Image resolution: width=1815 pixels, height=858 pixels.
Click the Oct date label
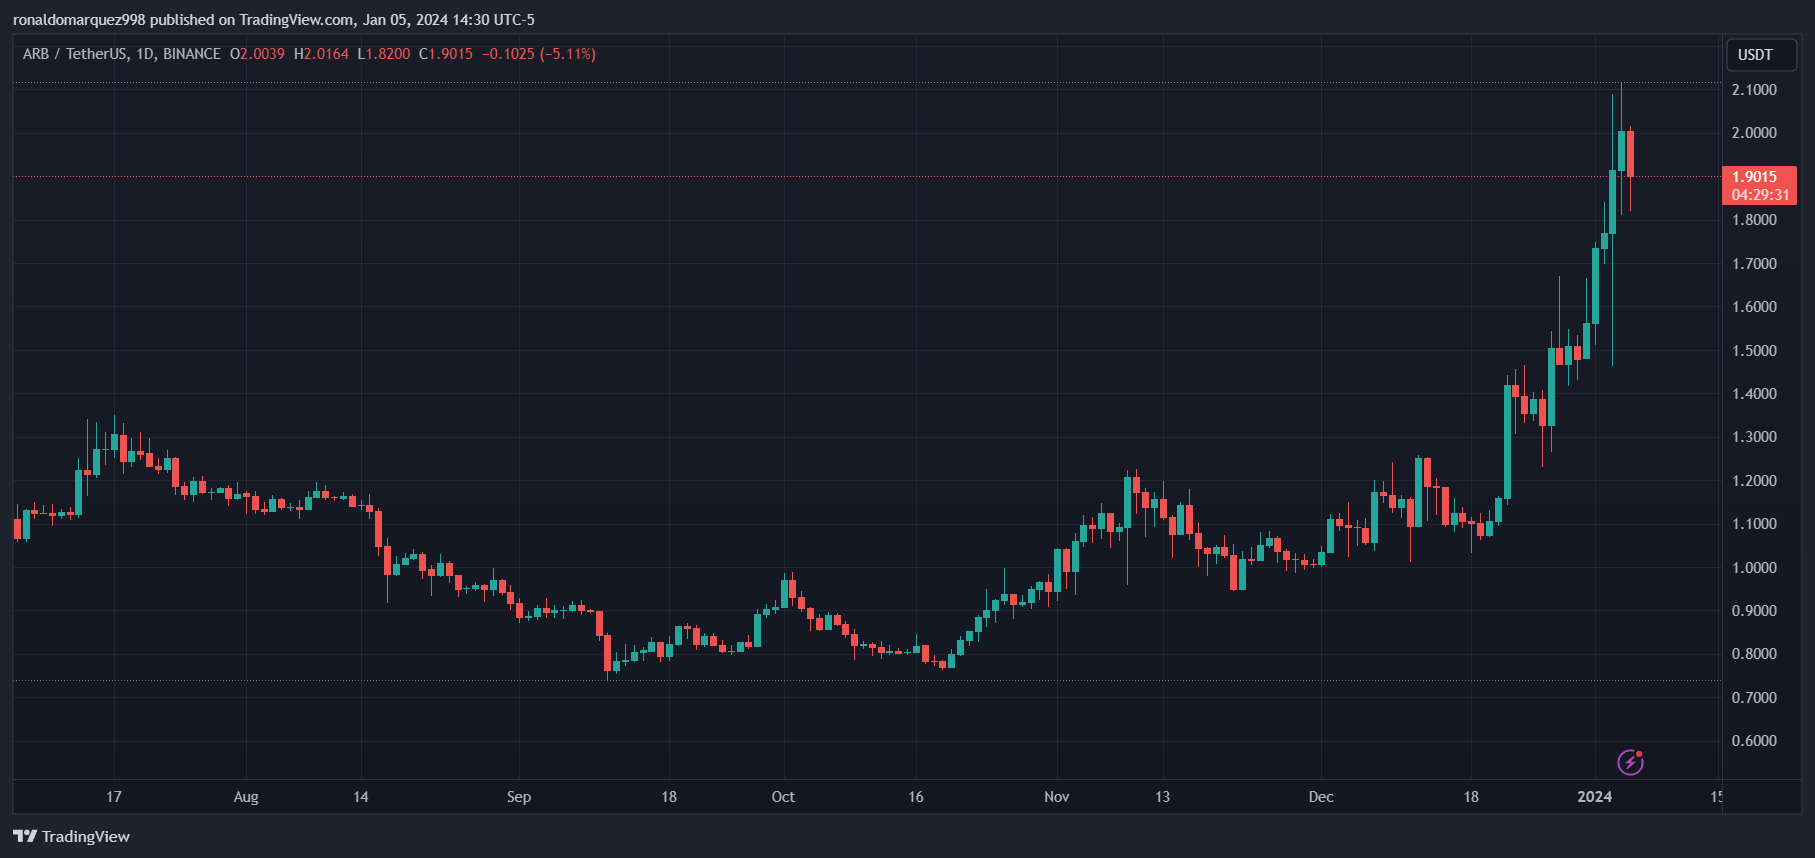(783, 797)
